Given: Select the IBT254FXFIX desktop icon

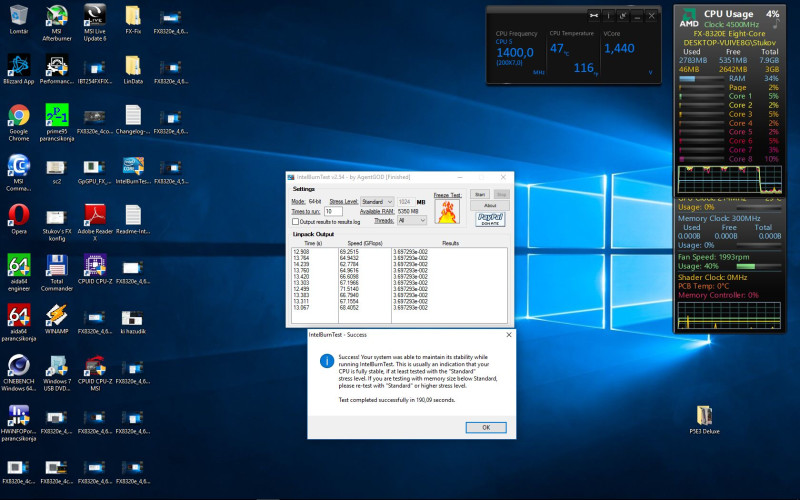Looking at the screenshot, I should 95,67.
